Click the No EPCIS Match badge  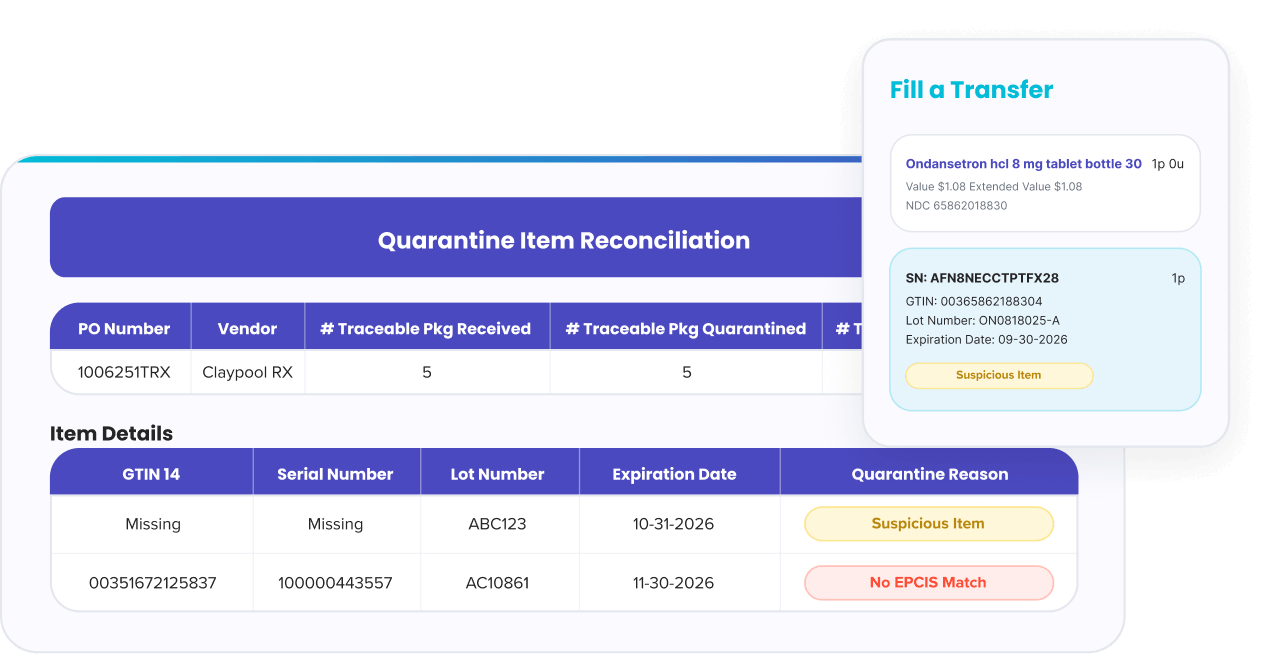929,583
